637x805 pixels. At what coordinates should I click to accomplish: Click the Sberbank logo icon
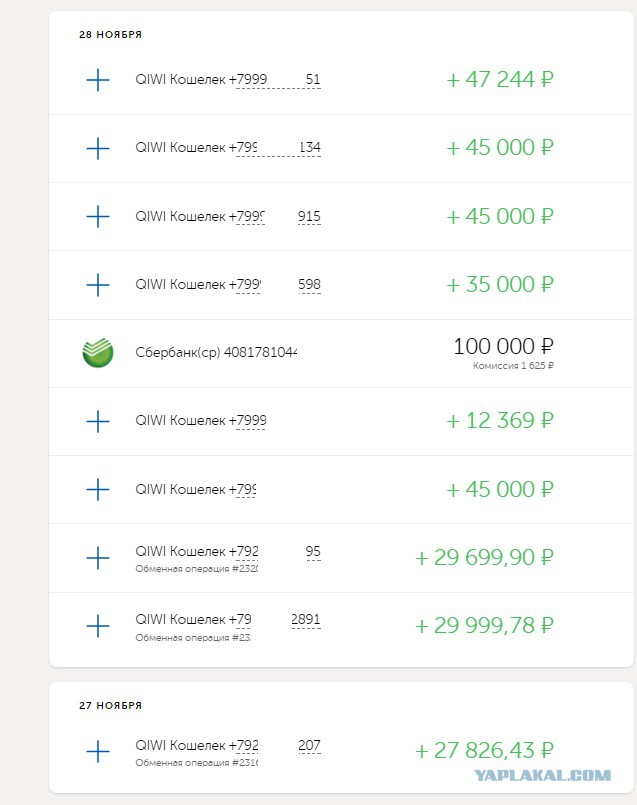coord(98,353)
